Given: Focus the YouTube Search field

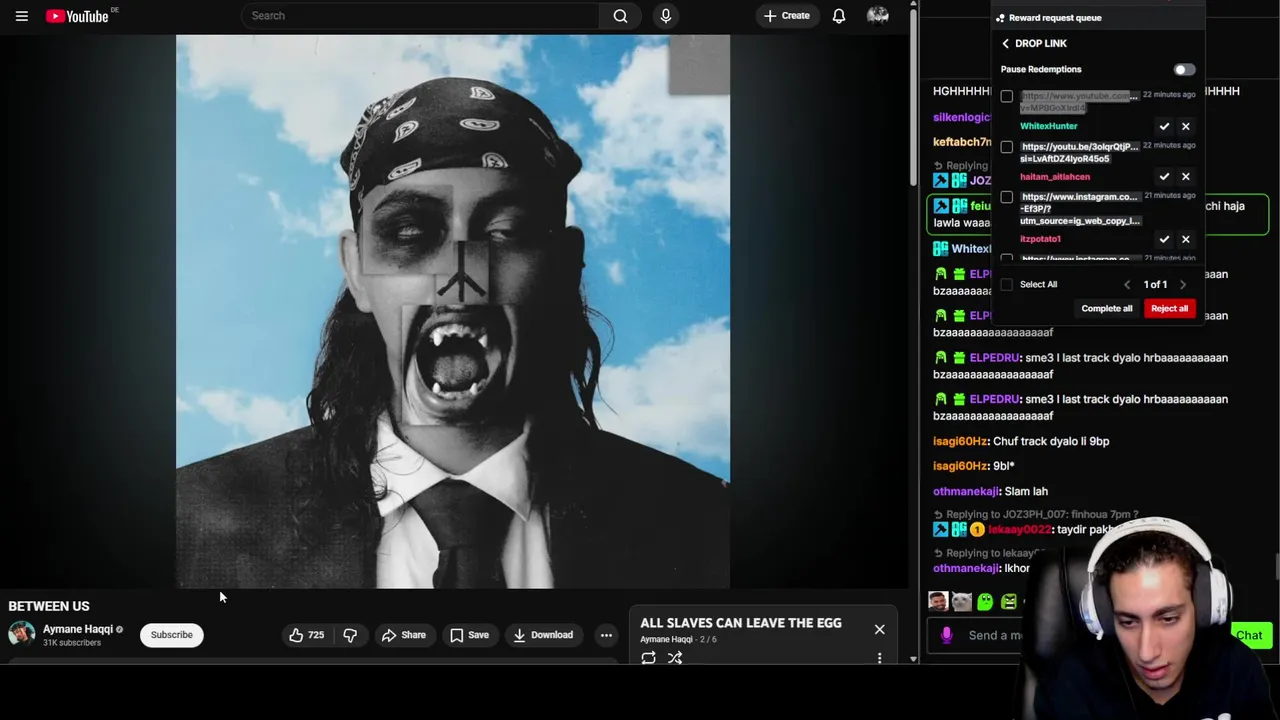Looking at the screenshot, I should point(420,16).
